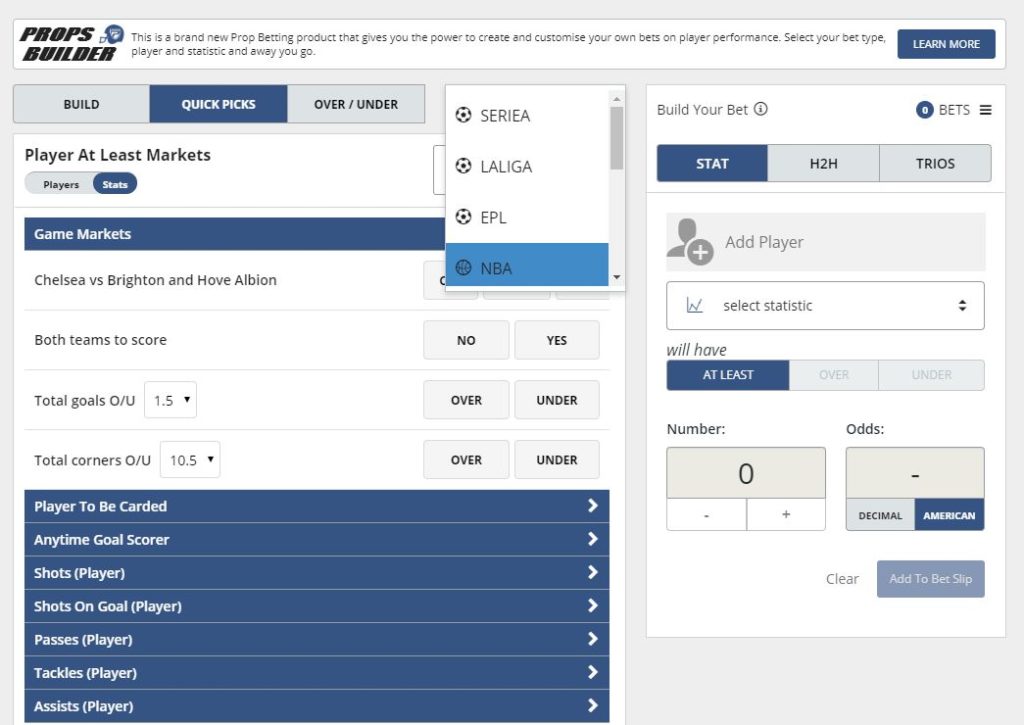This screenshot has width=1024, height=725.
Task: Open the select statistic dropdown
Action: click(825, 305)
